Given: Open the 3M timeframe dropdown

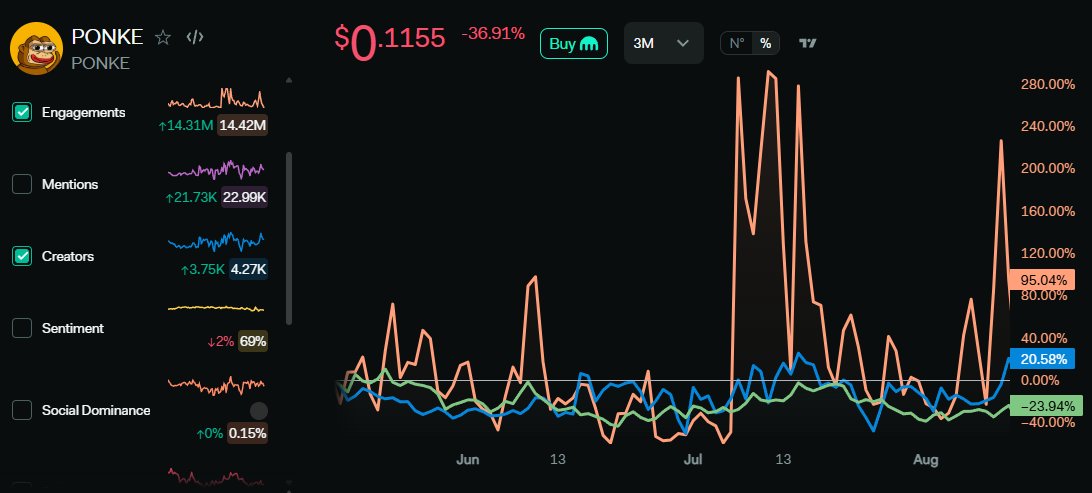Looking at the screenshot, I should coord(664,43).
